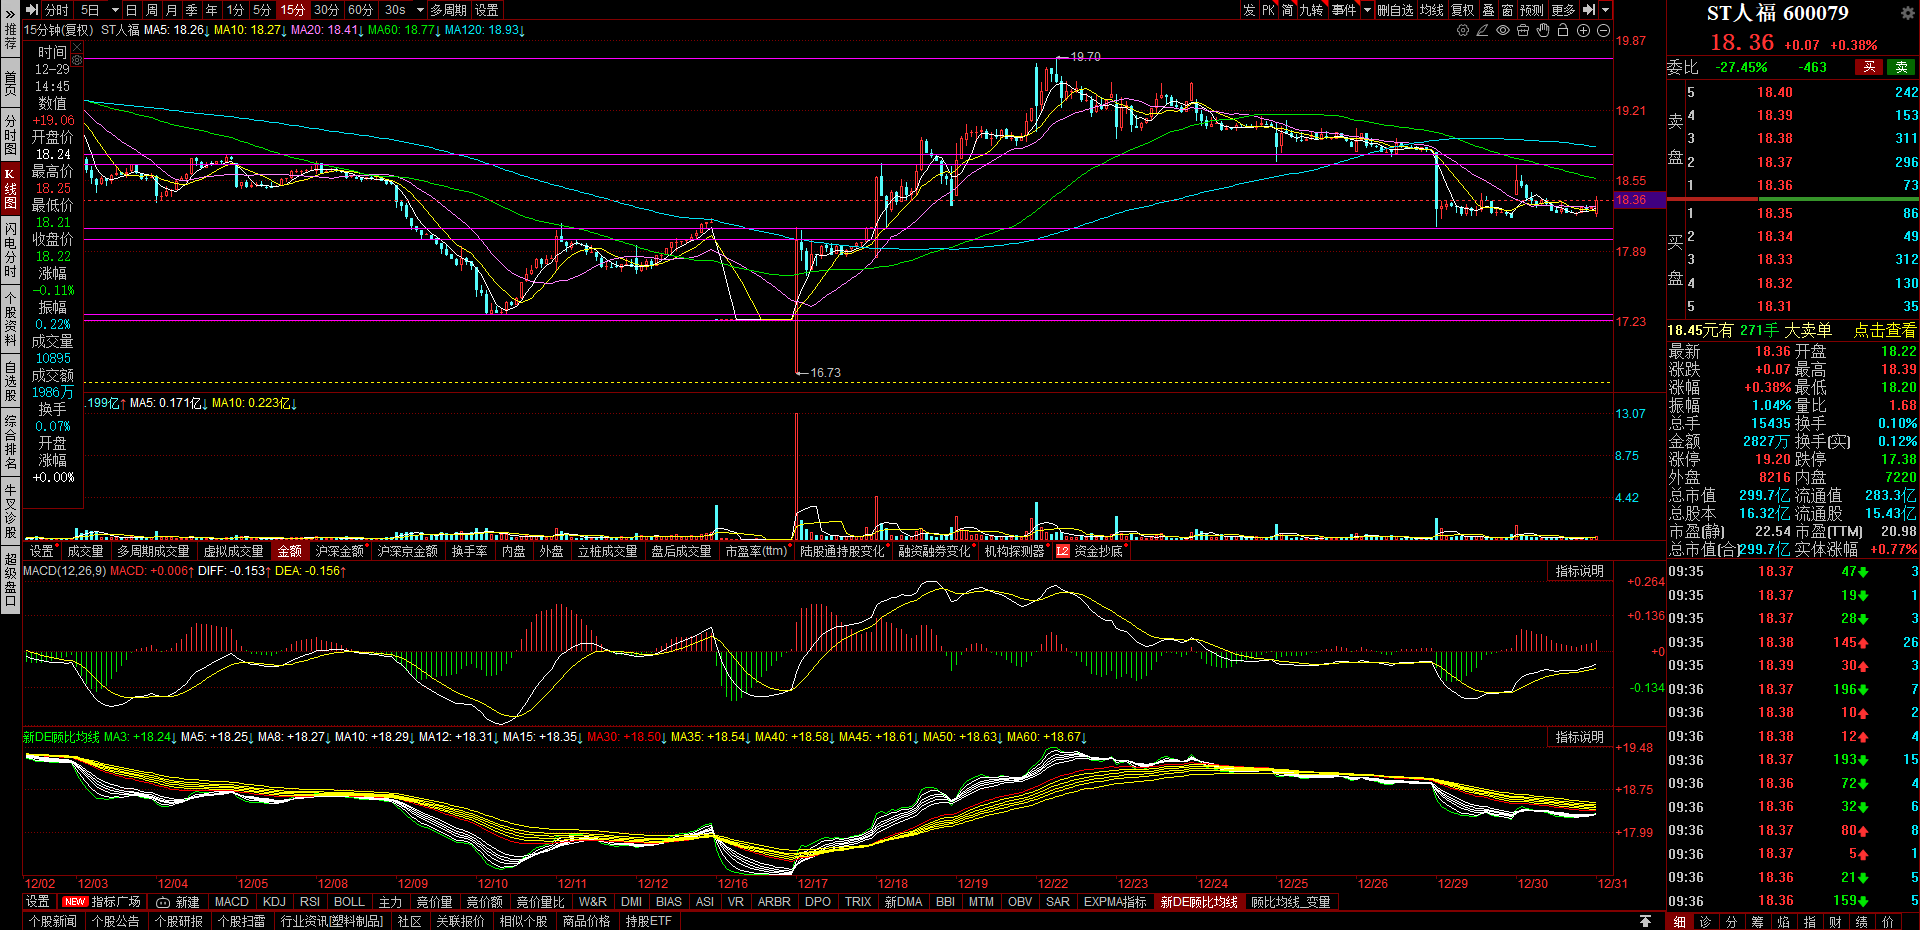Zoom out chart with minus icon

pyautogui.click(x=1603, y=31)
